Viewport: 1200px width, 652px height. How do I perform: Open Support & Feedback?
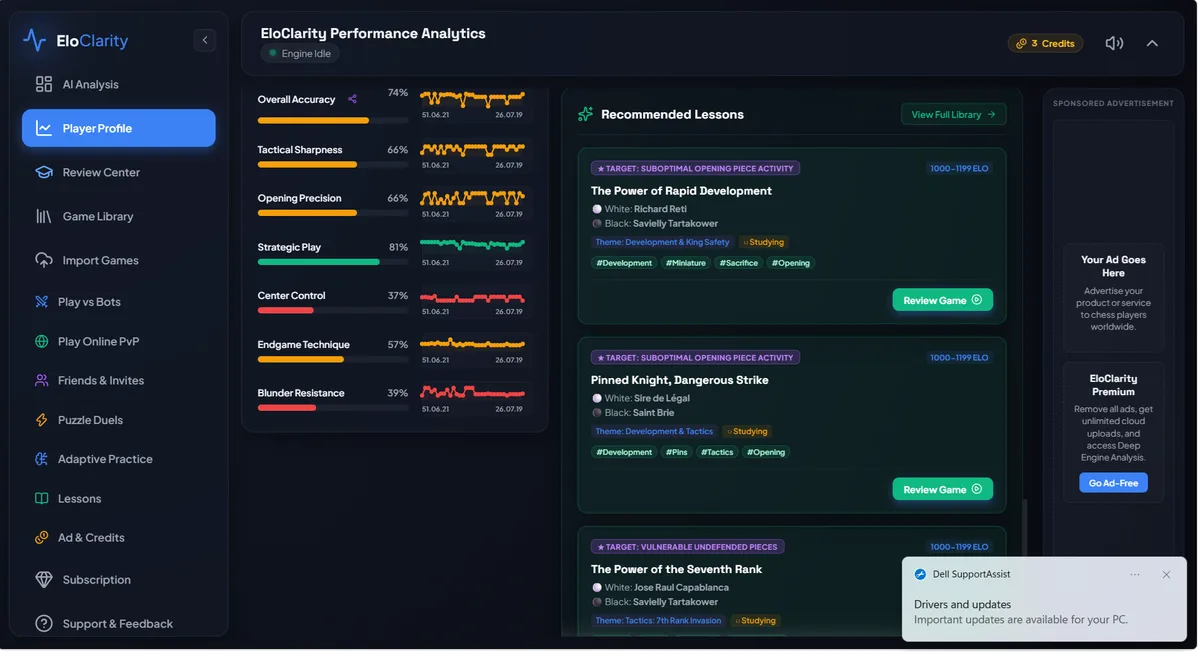118,624
